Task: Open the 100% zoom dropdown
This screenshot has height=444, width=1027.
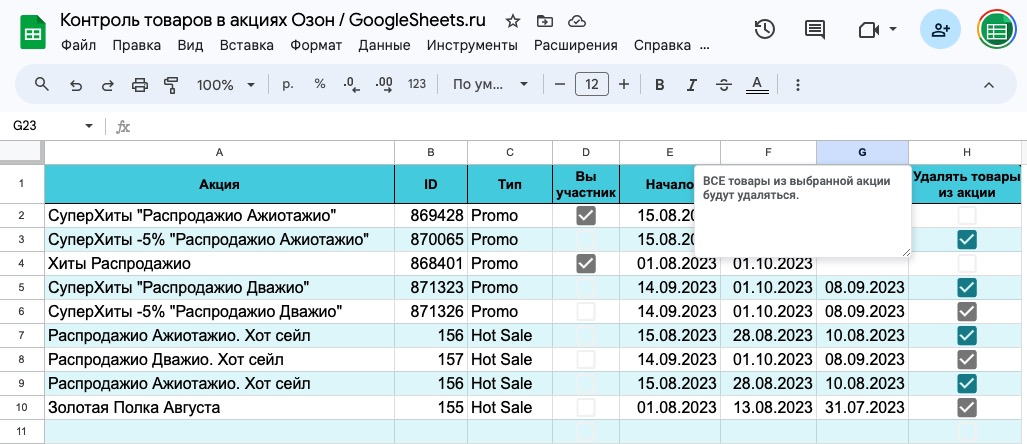Action: click(x=226, y=85)
